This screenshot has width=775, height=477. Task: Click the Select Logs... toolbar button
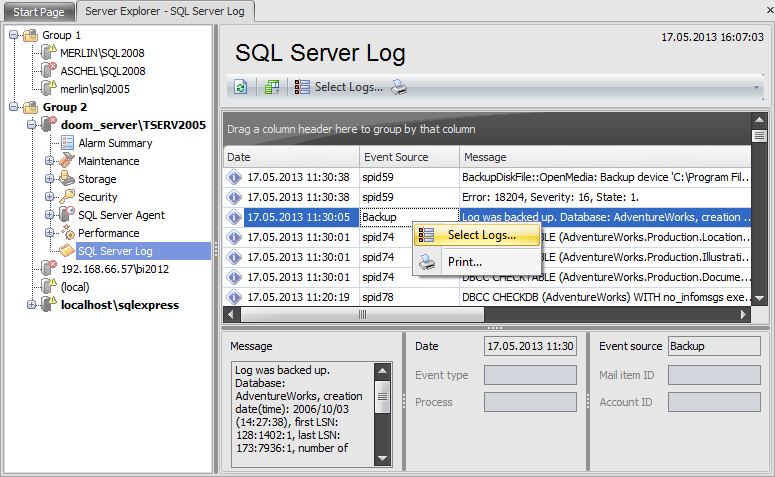[339, 87]
